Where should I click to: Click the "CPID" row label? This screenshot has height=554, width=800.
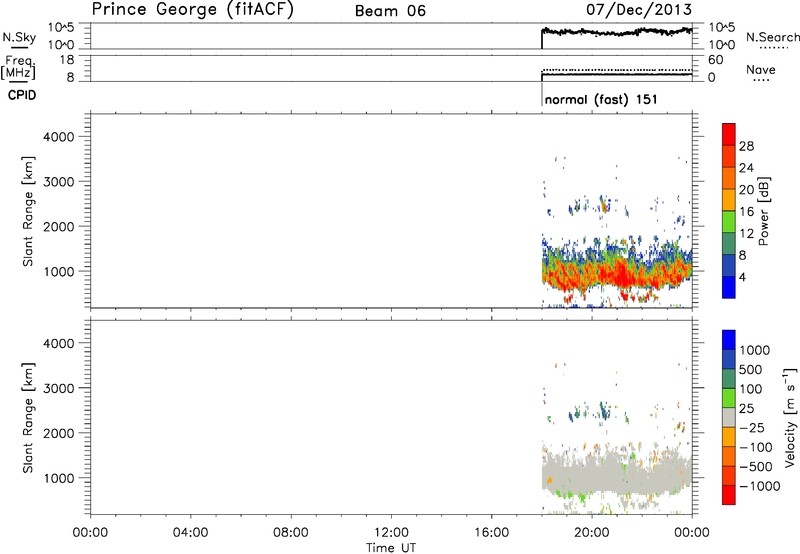(22, 95)
